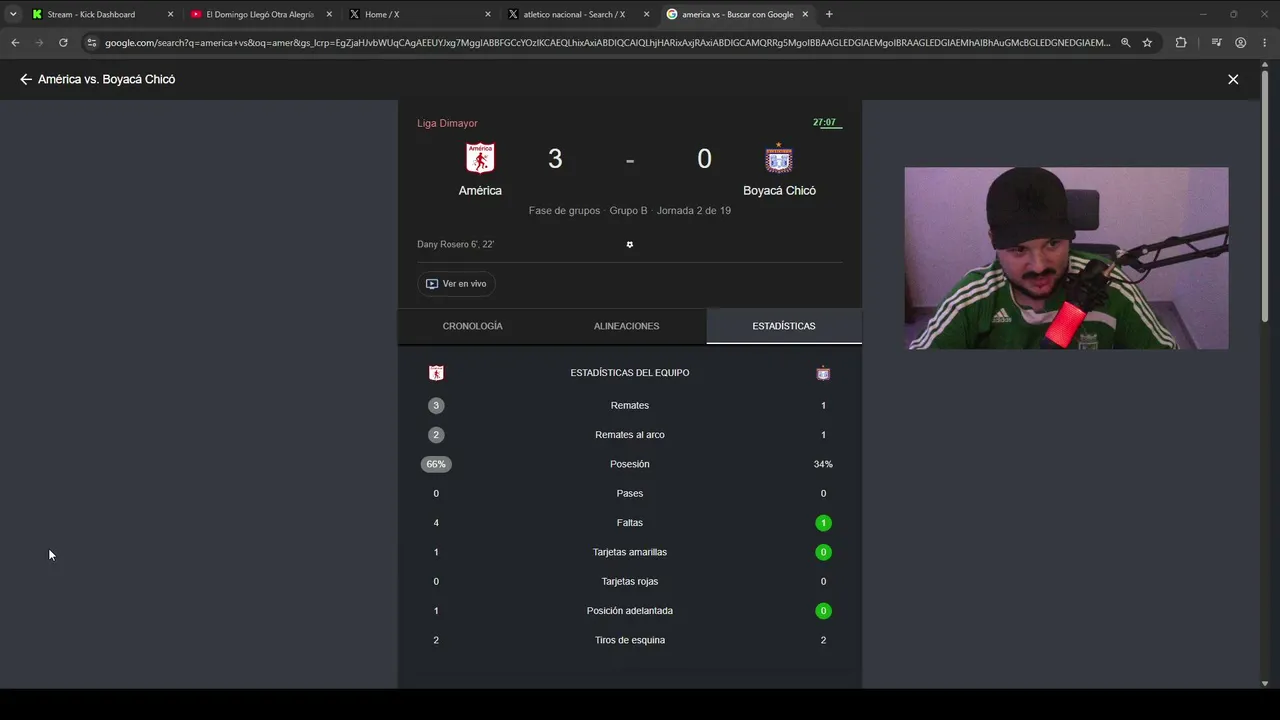This screenshot has height=720, width=1280.
Task: Click the Ver en vivo button
Action: click(x=456, y=284)
